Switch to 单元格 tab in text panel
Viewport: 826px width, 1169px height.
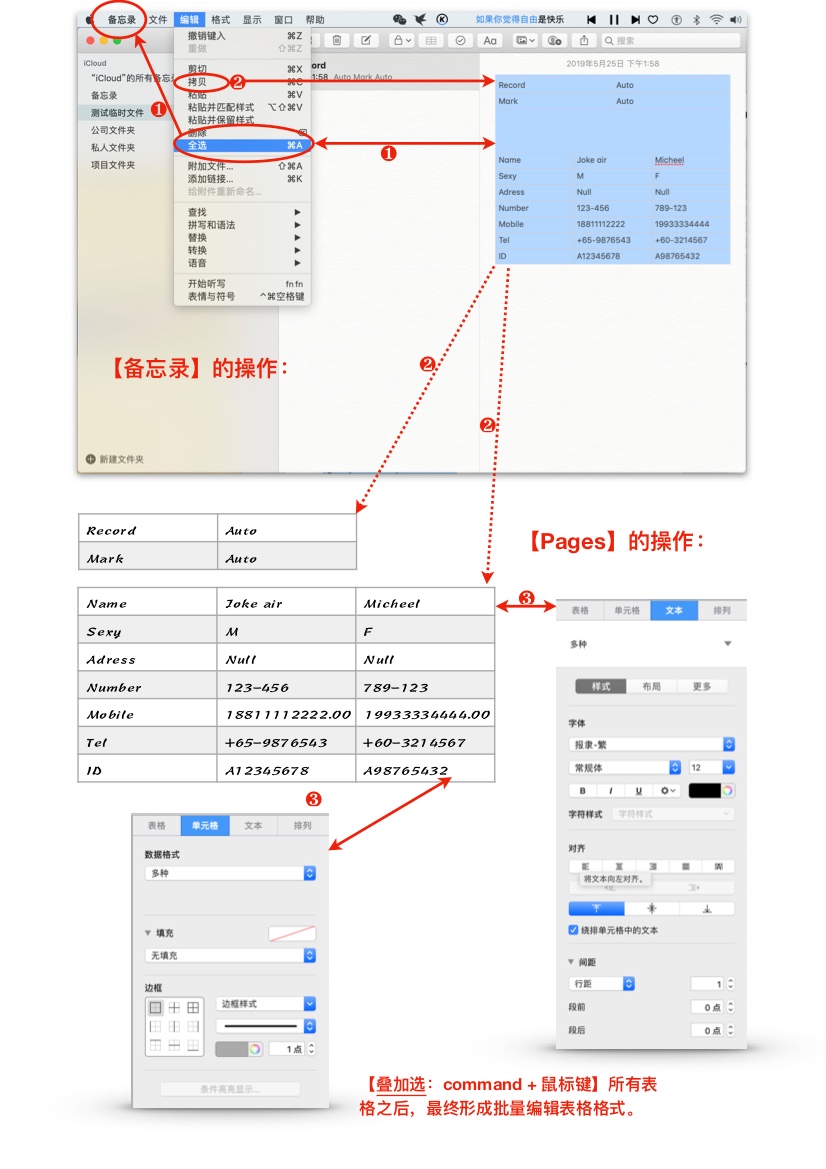(626, 610)
